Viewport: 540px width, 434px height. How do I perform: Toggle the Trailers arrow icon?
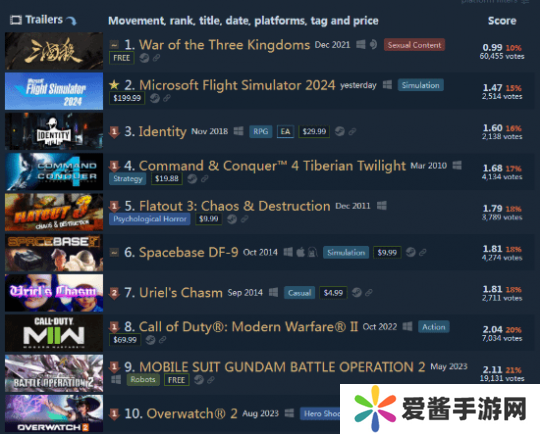coord(72,21)
